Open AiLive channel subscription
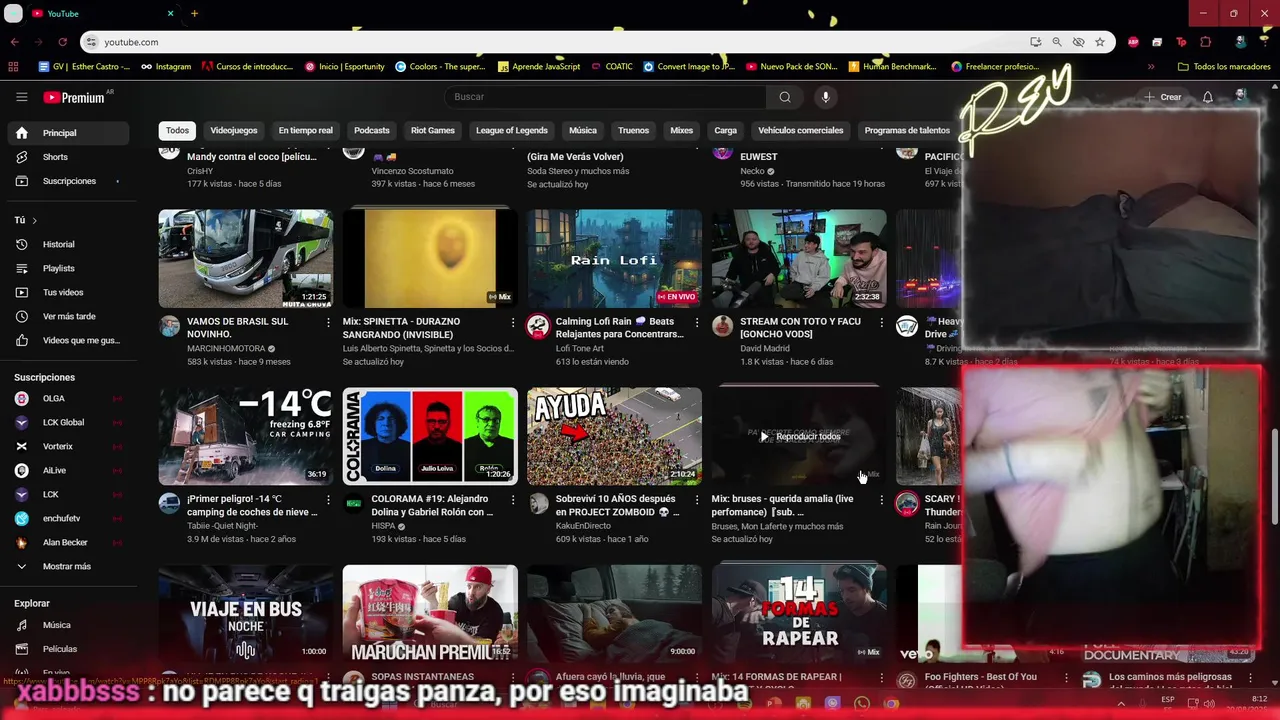Screen dimensions: 1280x720 [68, 470]
